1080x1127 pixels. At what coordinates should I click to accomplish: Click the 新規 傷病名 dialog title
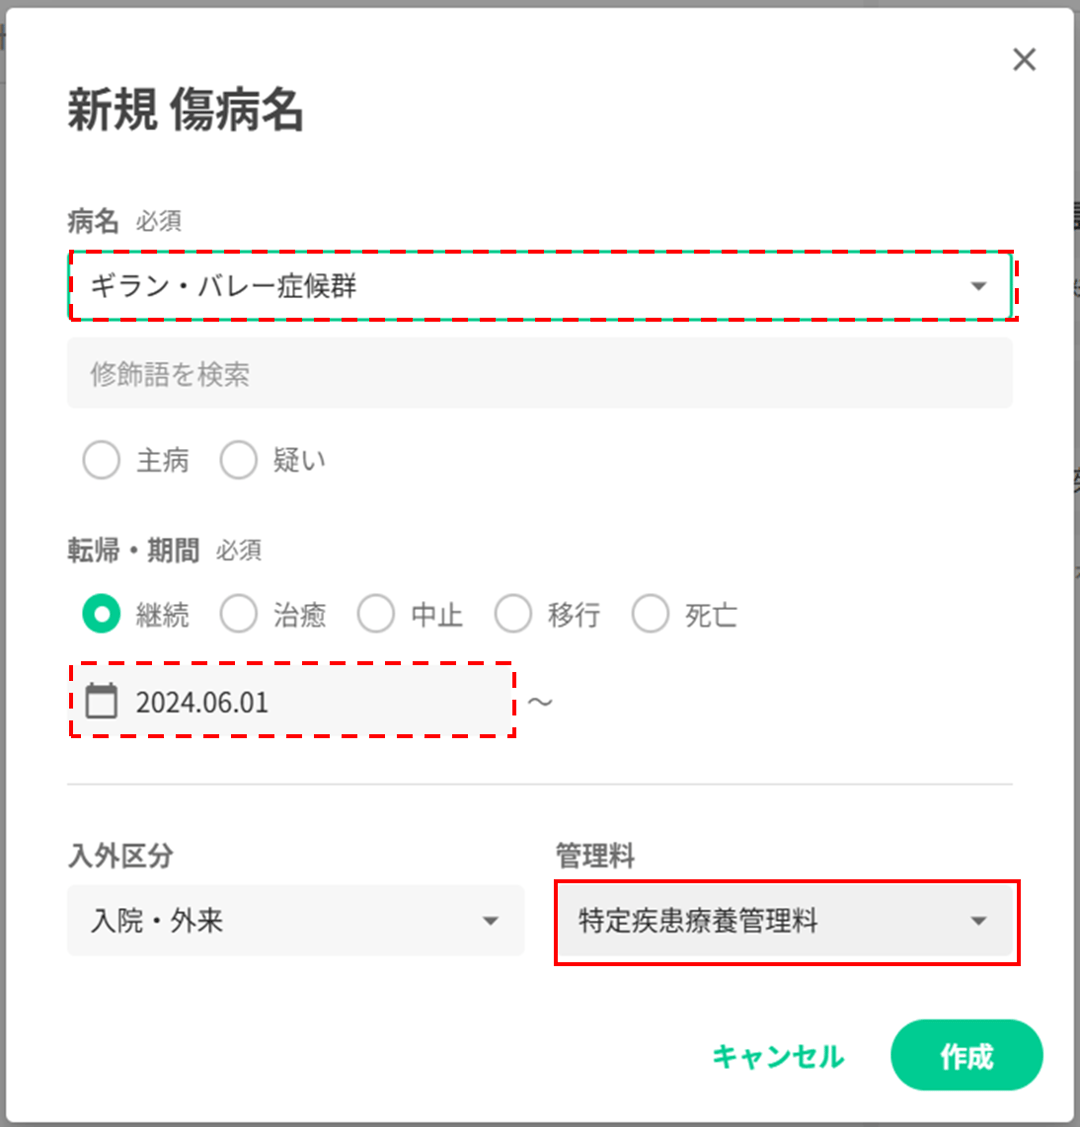186,110
